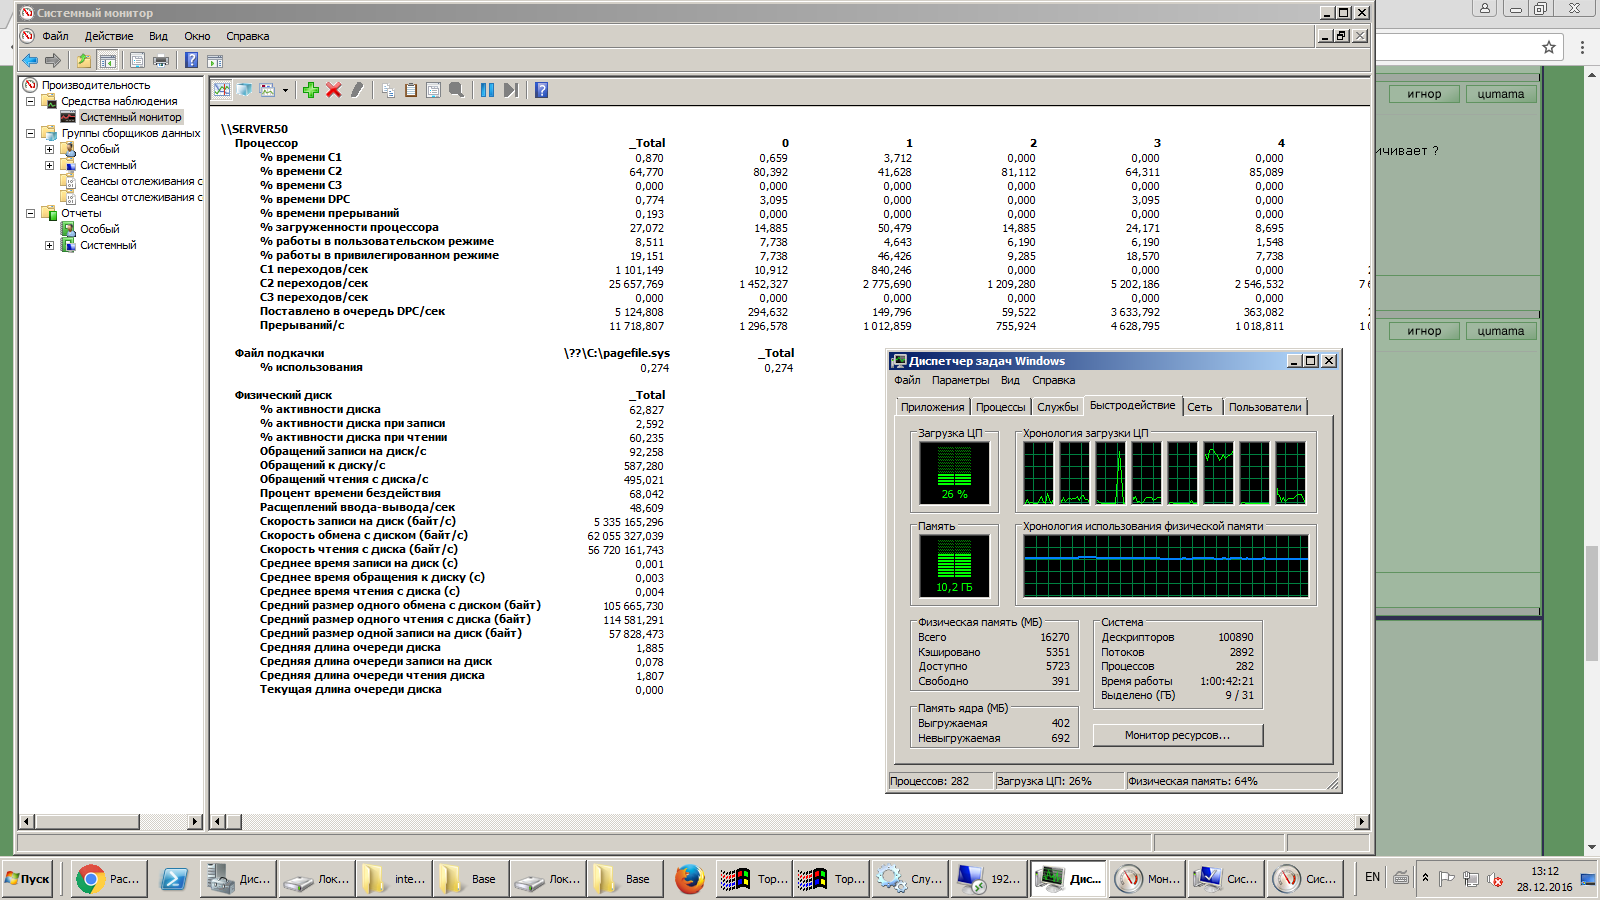Screen dimensions: 1600x900
Task: Click the copy properties icon
Action: 388,90
